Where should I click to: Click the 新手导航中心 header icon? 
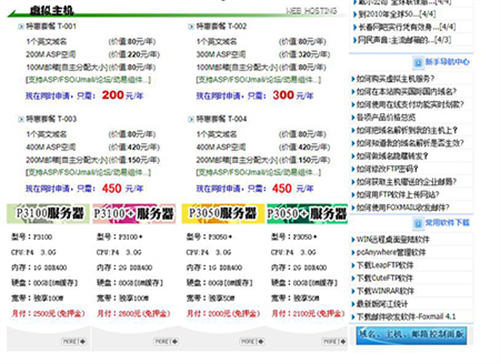(x=418, y=62)
